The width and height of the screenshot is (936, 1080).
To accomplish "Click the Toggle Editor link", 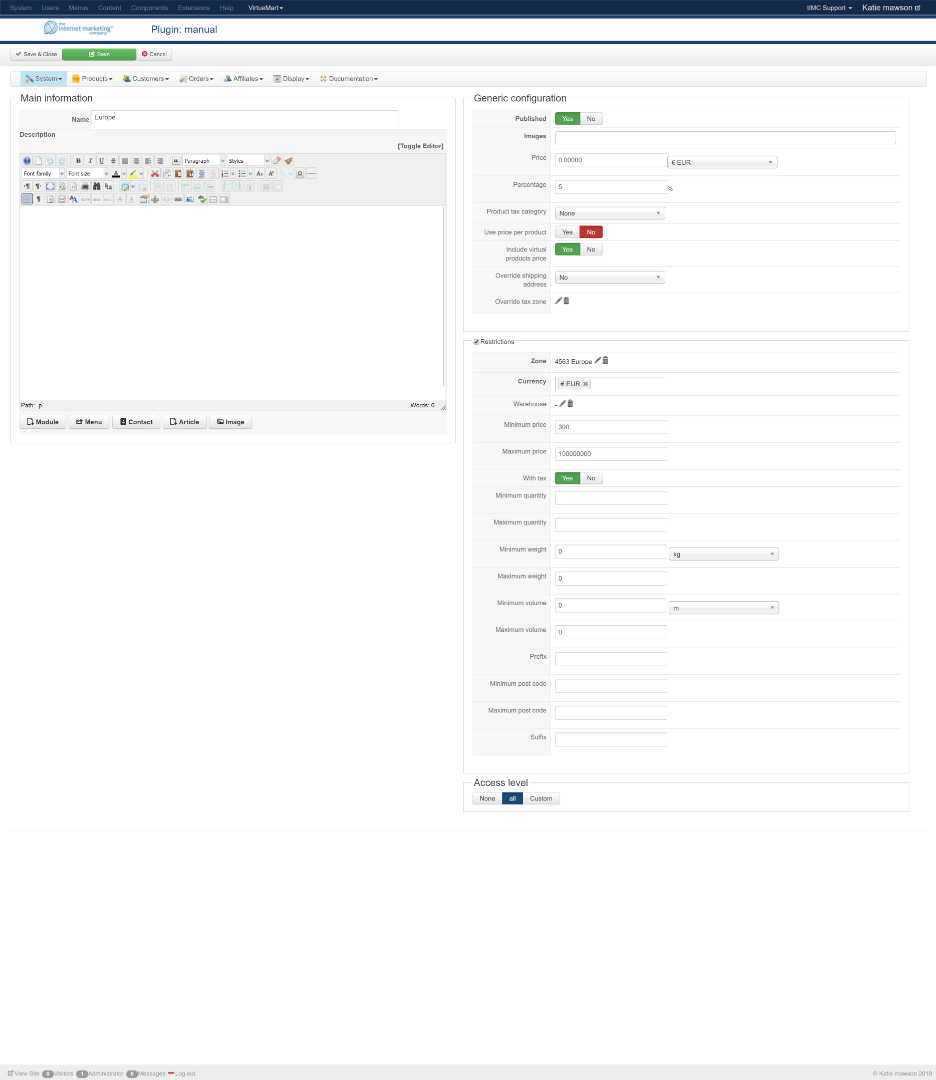I will point(420,146).
